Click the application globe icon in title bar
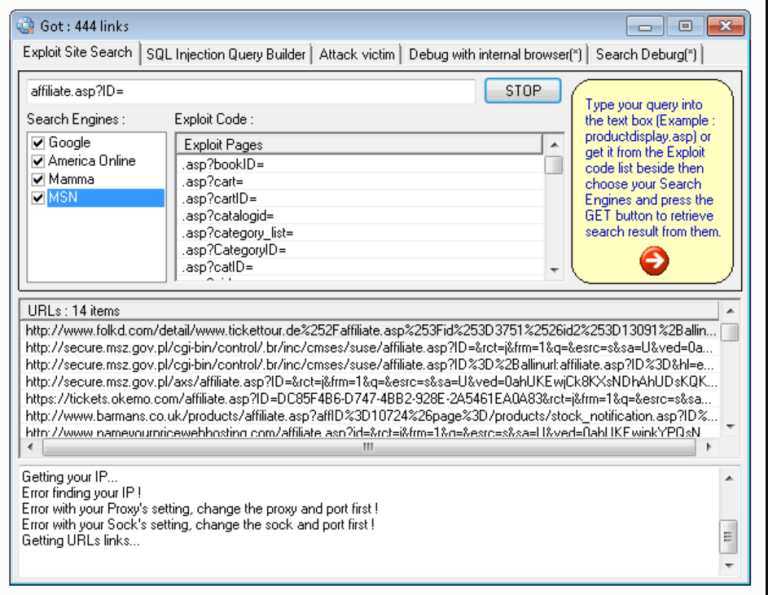This screenshot has height=595, width=768. (x=25, y=25)
